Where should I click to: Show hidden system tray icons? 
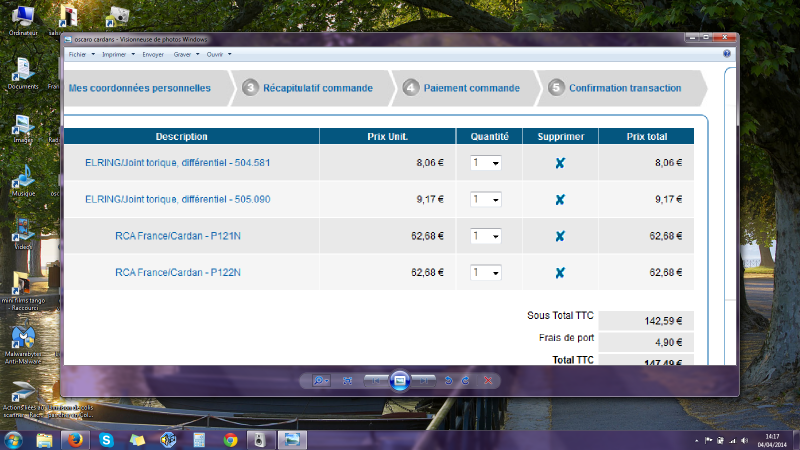point(696,441)
